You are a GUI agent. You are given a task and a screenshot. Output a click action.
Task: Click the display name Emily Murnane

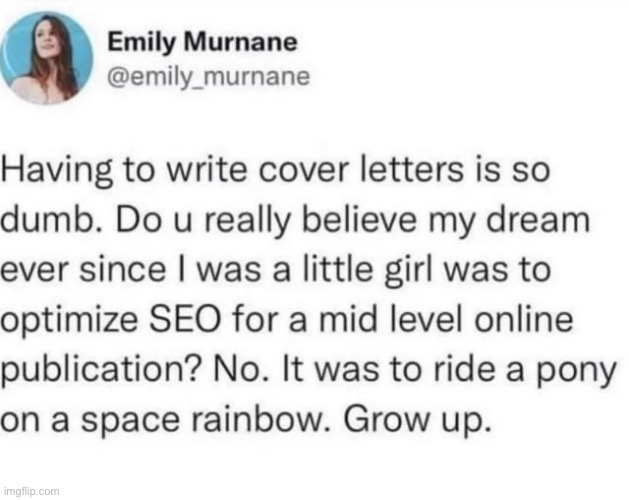[x=202, y=43]
